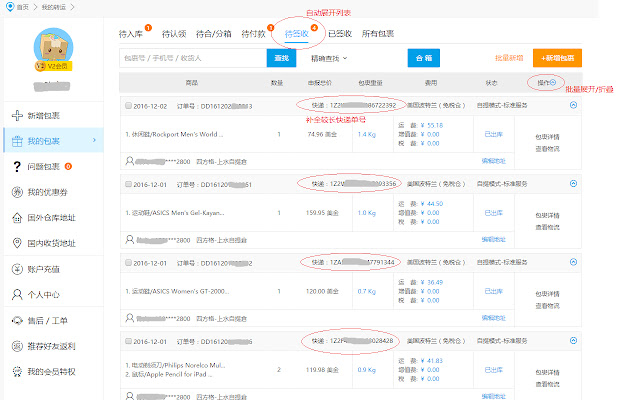Open 包裹详情 for the Philips Norelco order

coord(547,372)
